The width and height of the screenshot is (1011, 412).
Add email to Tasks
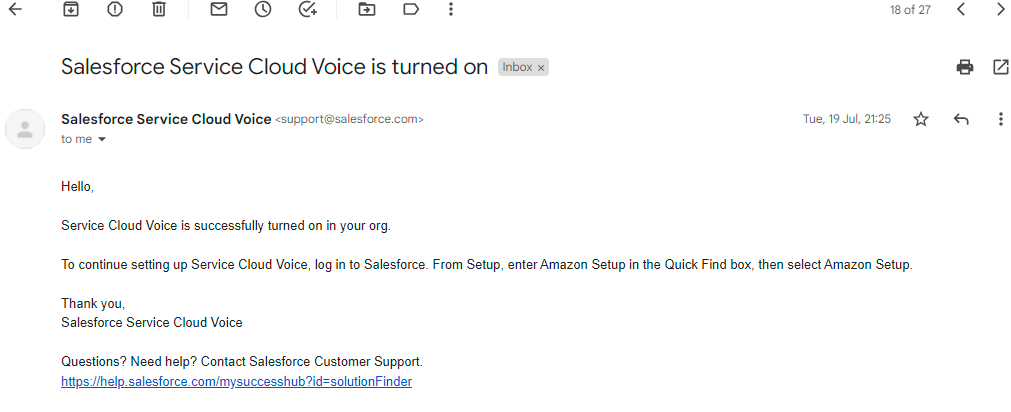[307, 9]
